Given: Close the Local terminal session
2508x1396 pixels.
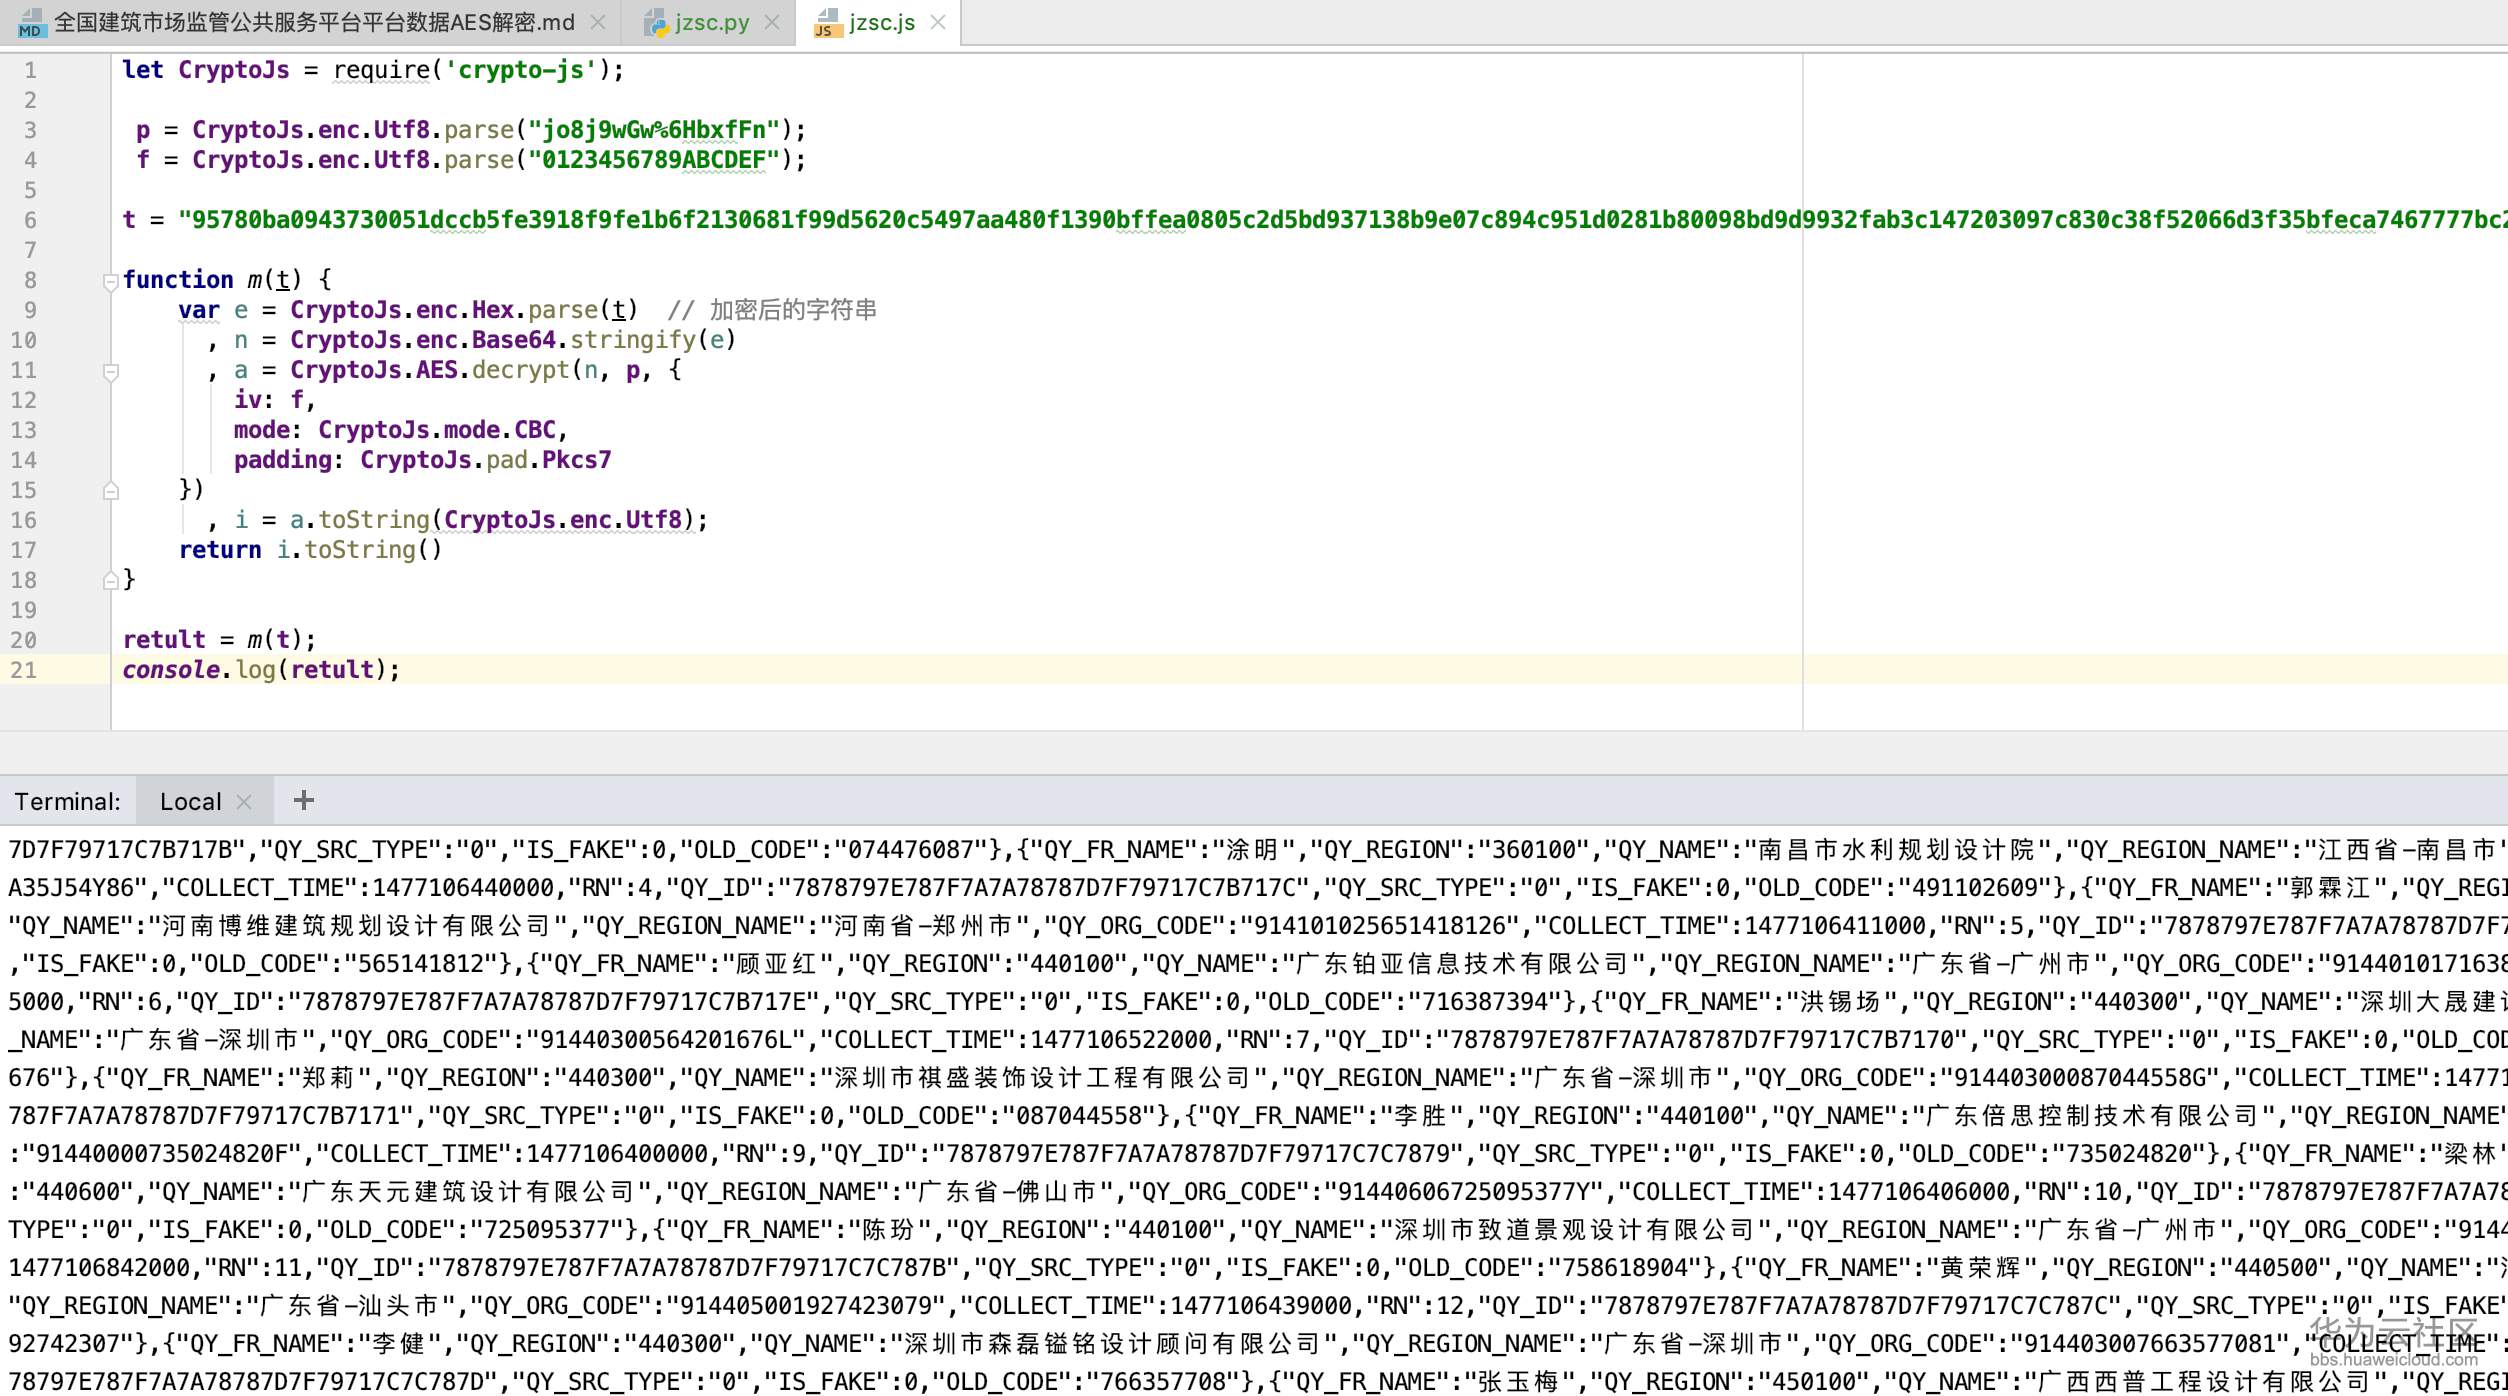Looking at the screenshot, I should pyautogui.click(x=244, y=800).
